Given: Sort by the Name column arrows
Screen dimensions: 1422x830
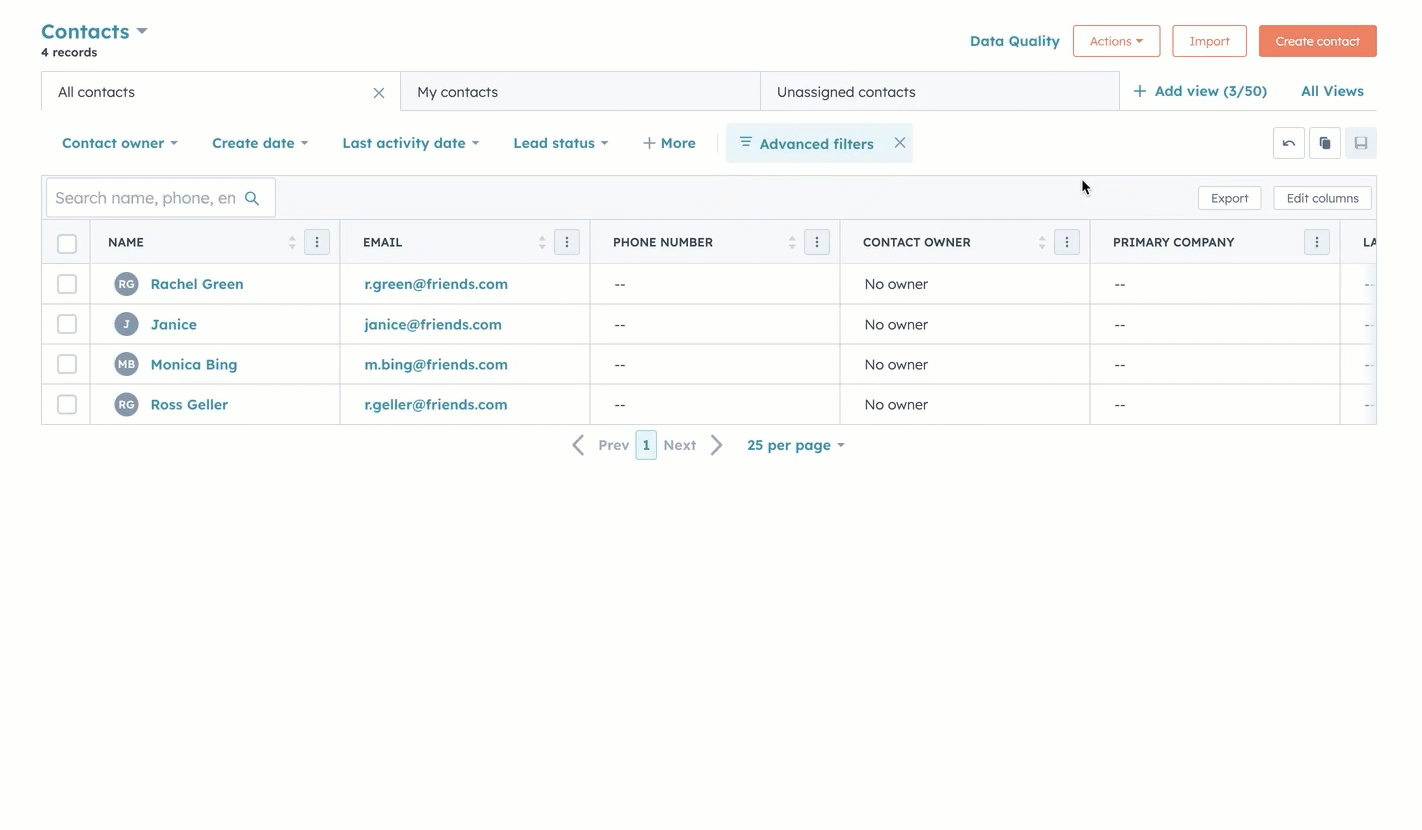Looking at the screenshot, I should pyautogui.click(x=292, y=242).
